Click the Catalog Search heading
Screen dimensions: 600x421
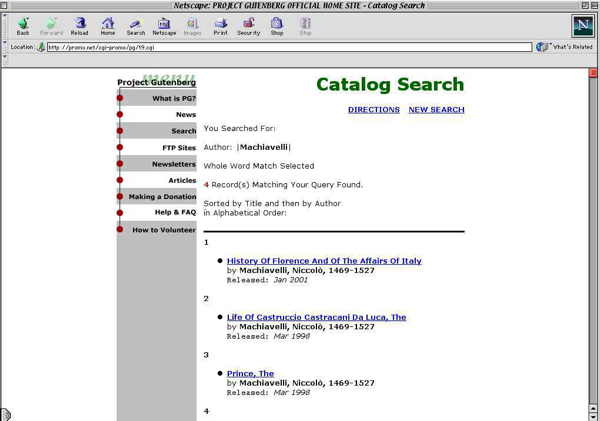(390, 85)
